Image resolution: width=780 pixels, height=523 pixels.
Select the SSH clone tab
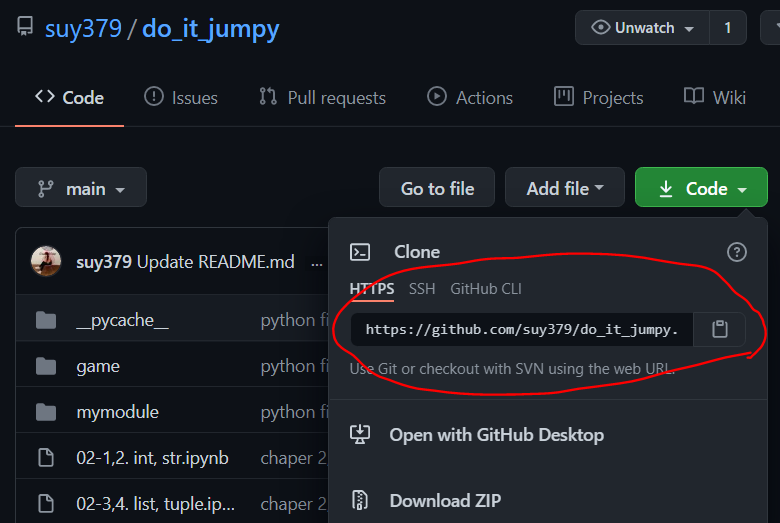coord(422,289)
